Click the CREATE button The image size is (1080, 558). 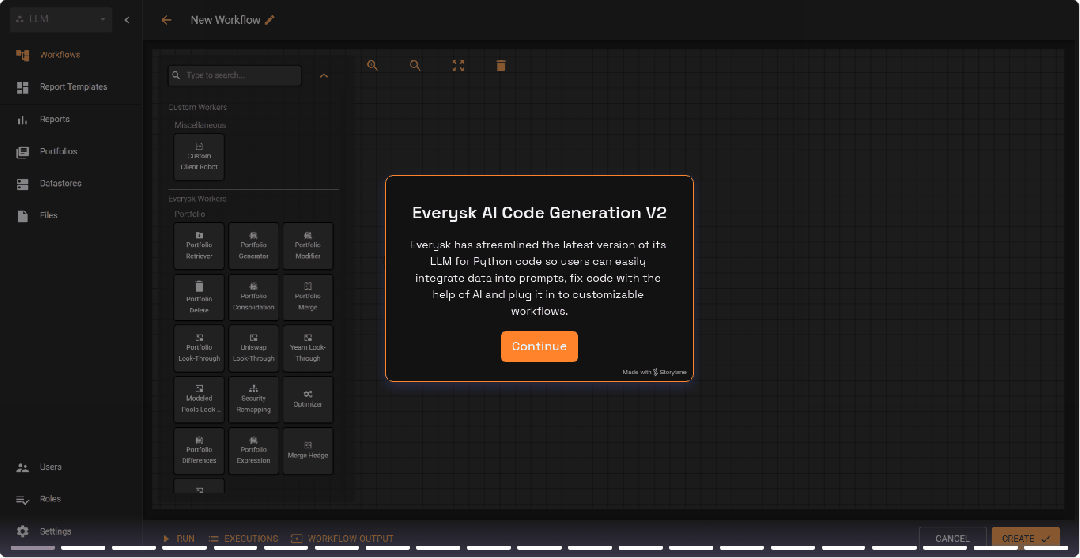tap(1026, 539)
